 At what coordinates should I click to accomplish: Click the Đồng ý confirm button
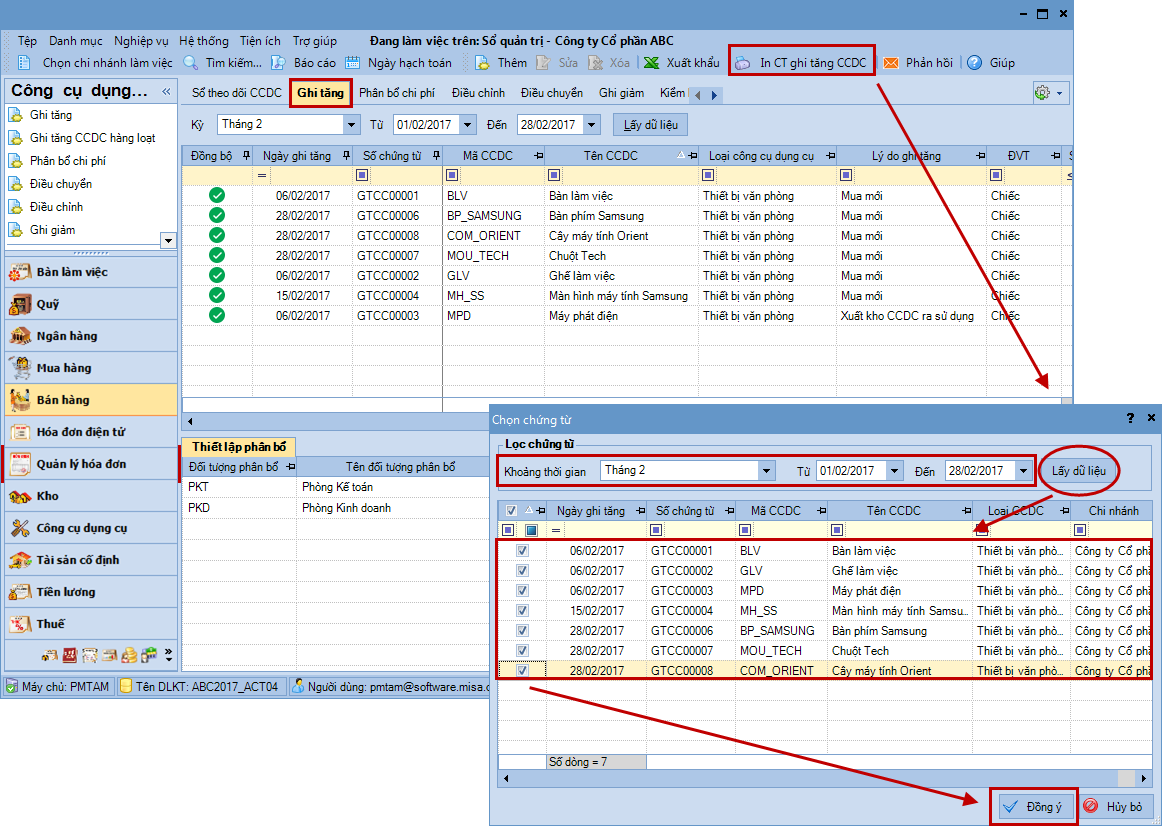[1034, 807]
